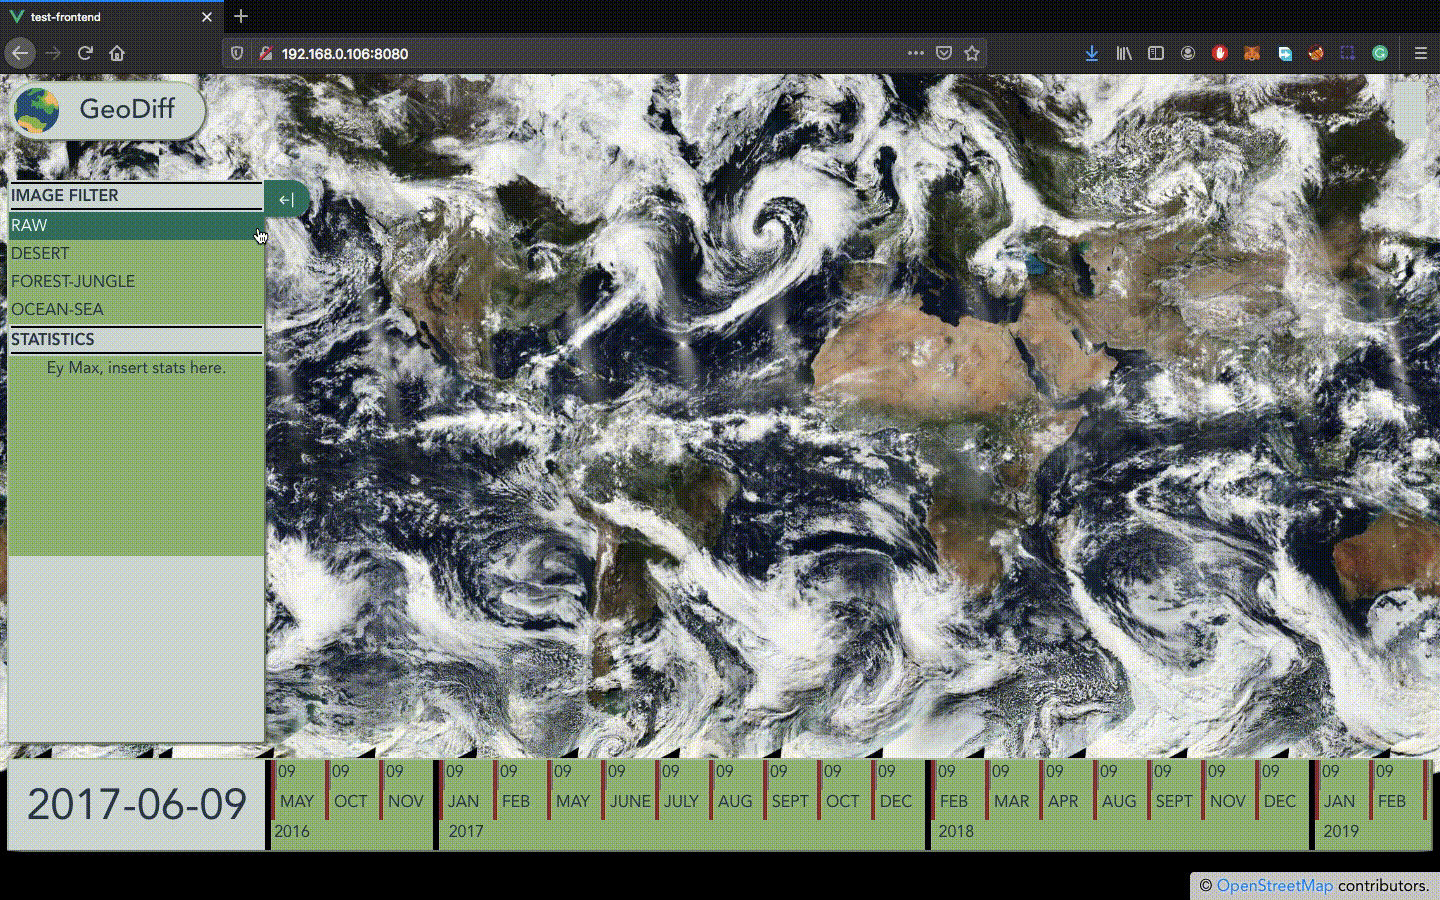Image resolution: width=1440 pixels, height=900 pixels.
Task: Open tracking protection shield icon
Action: [237, 53]
